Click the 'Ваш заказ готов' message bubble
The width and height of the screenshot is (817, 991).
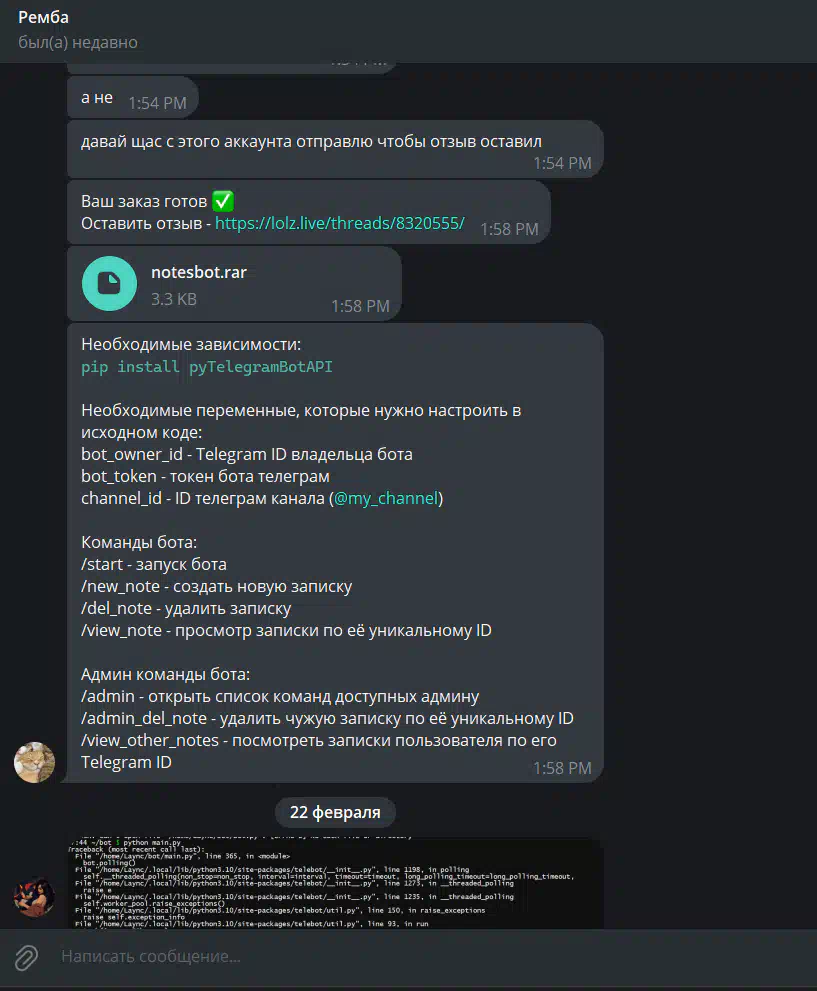coord(308,212)
